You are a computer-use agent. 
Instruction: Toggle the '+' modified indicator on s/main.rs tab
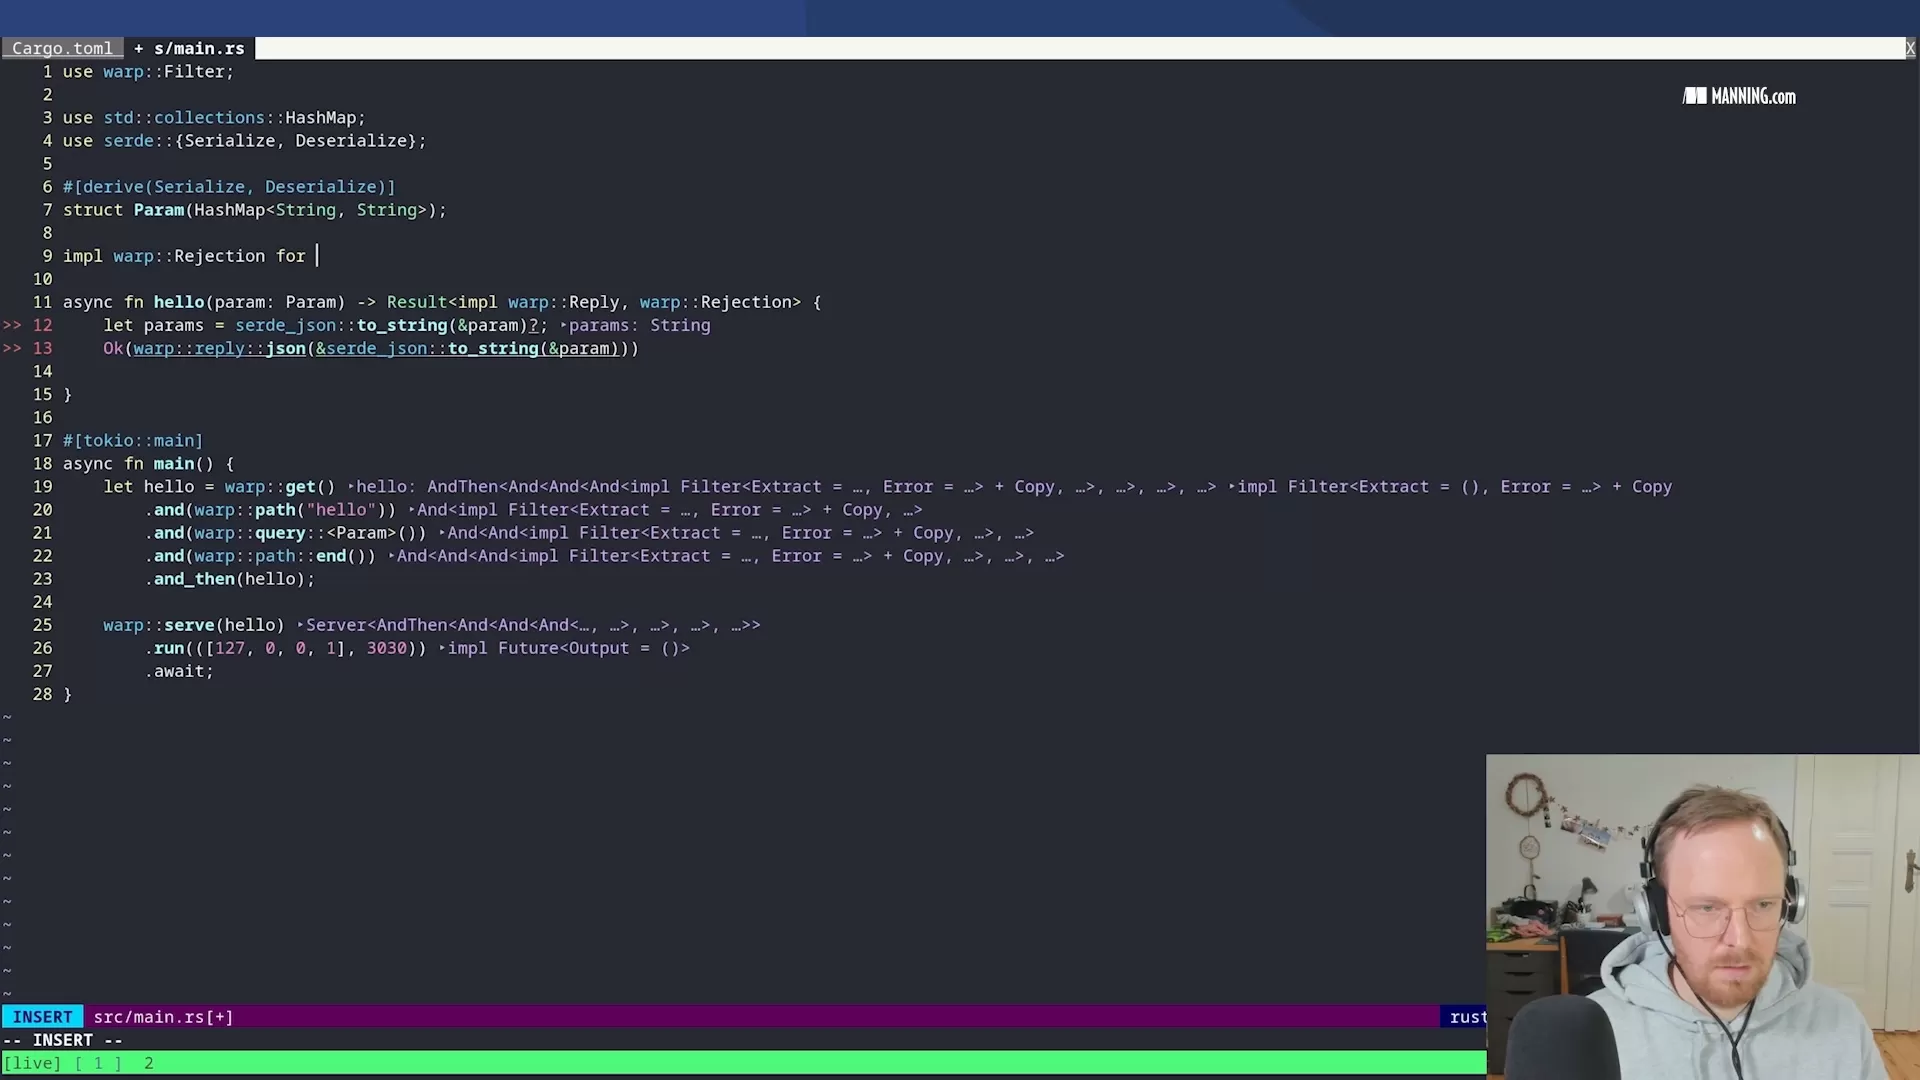tap(137, 48)
